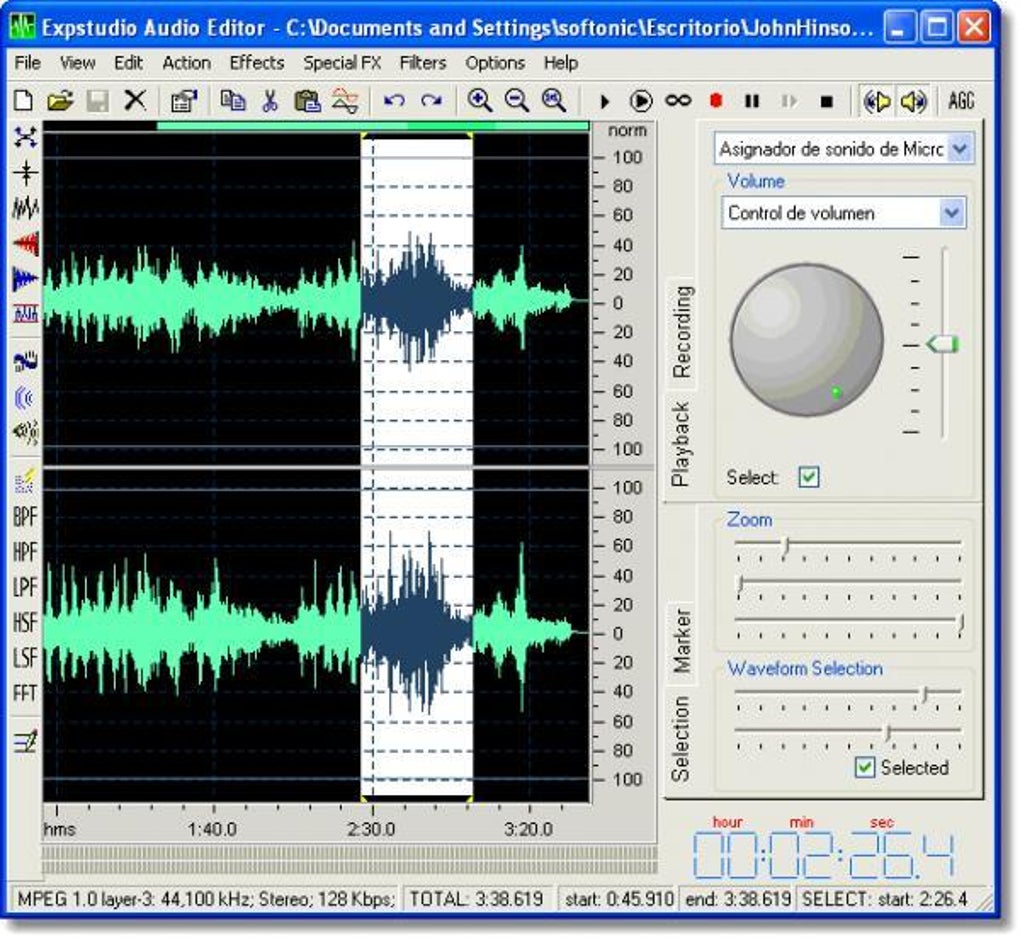Apply the HPF high-pass filter

click(25, 553)
